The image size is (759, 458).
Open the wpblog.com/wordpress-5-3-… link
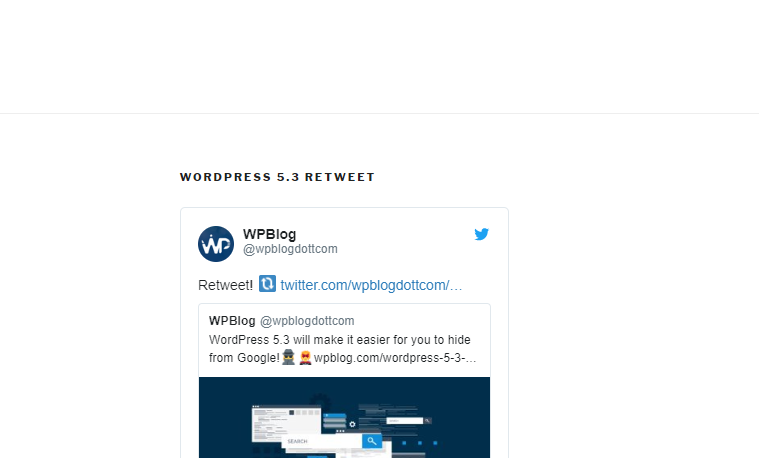click(395, 358)
